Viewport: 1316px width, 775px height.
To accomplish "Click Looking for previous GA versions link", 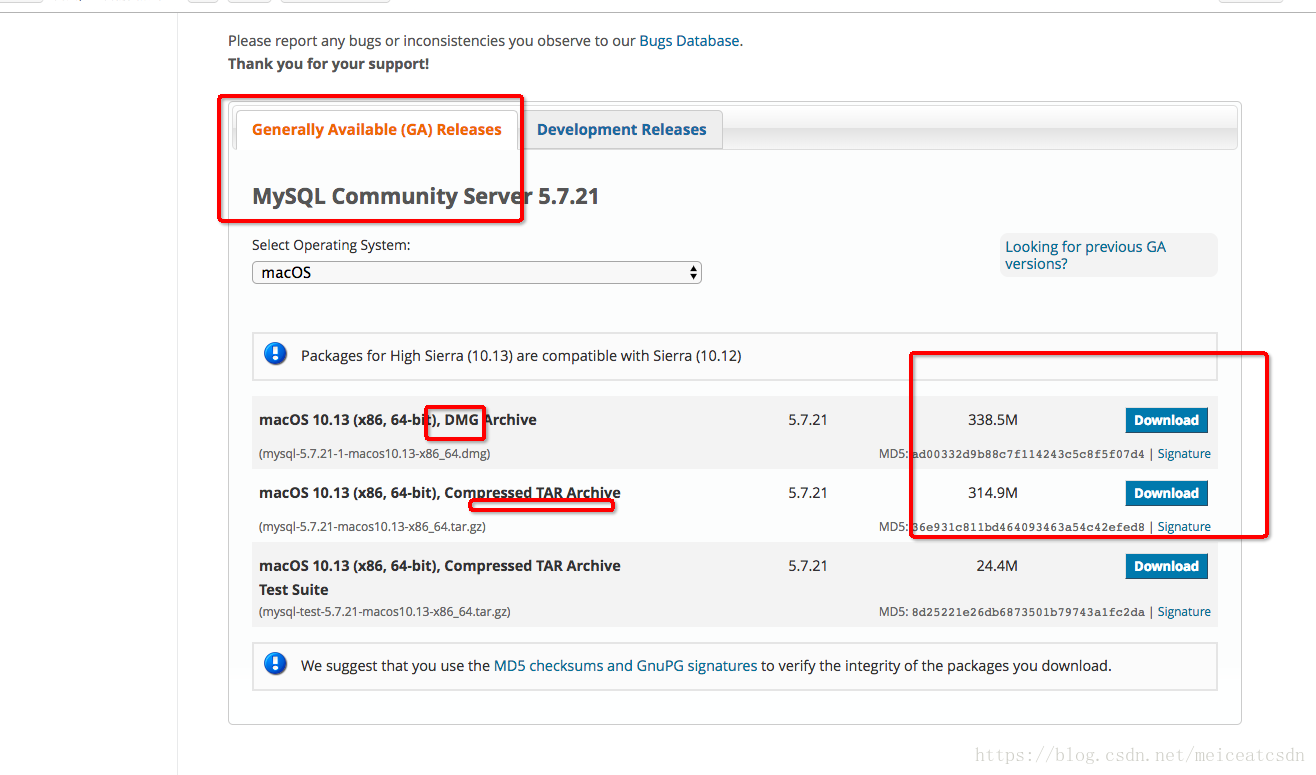I will click(x=1085, y=255).
